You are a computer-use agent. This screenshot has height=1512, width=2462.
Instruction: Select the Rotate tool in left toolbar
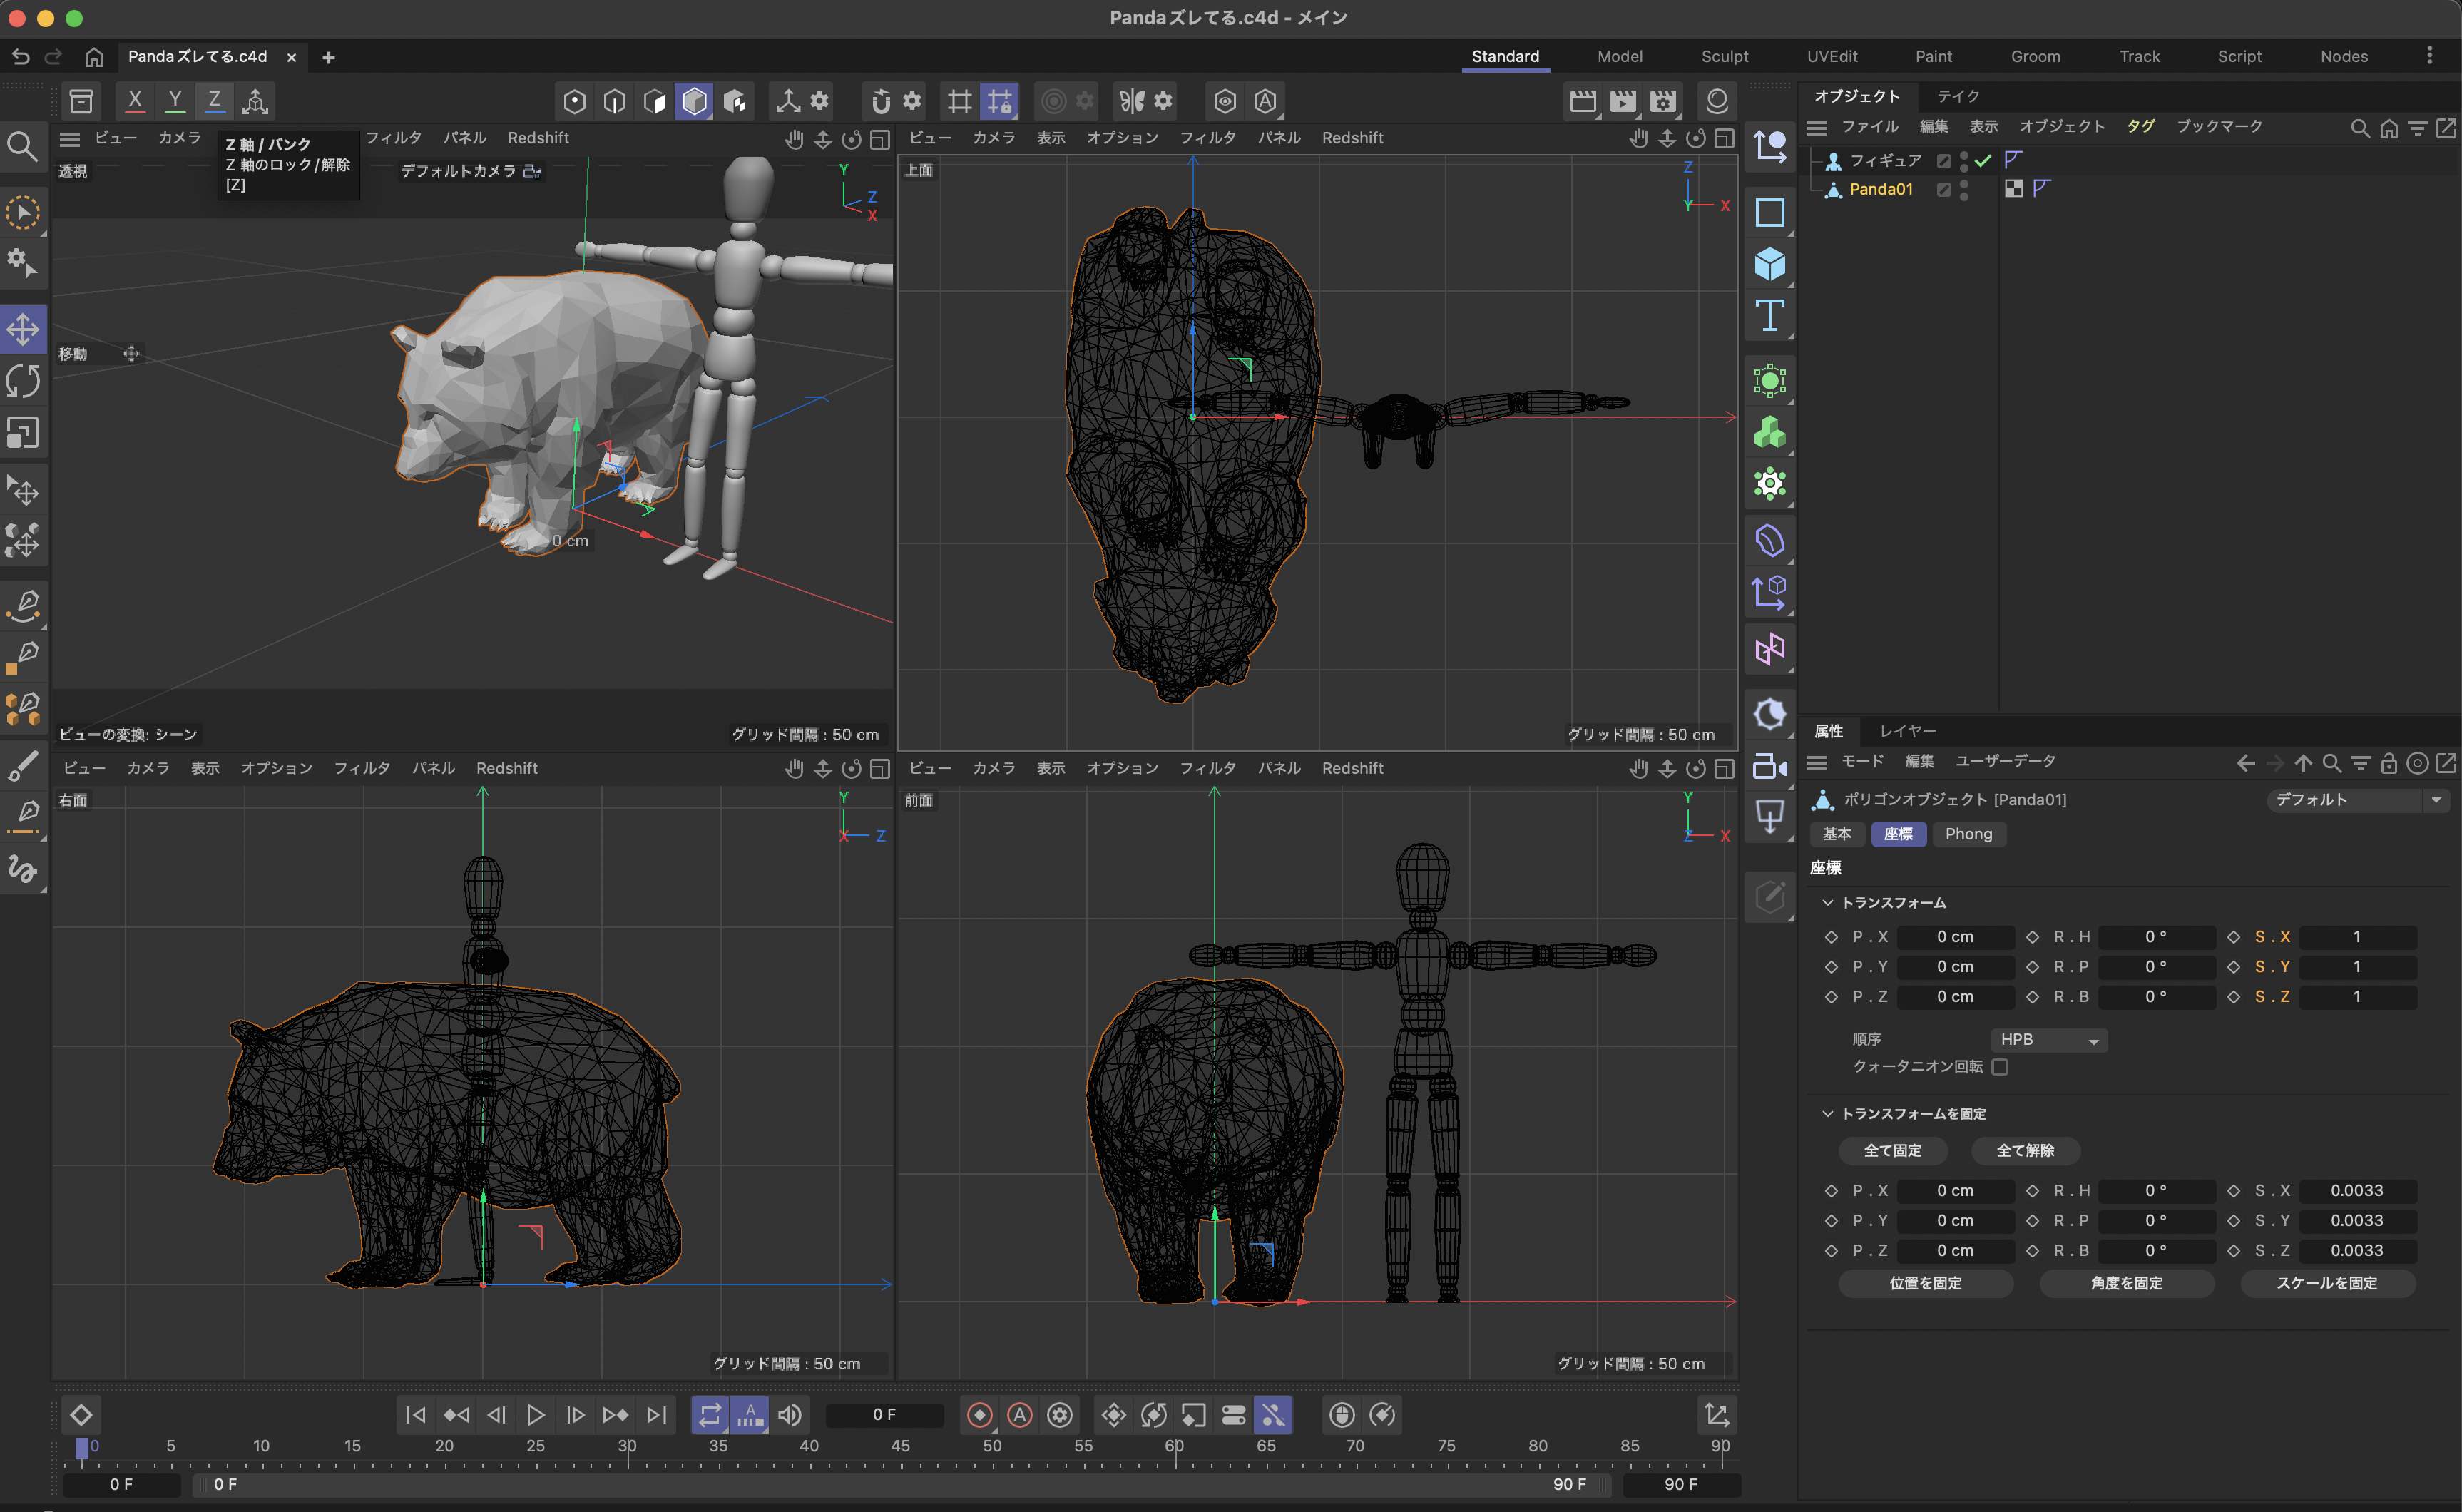tap(23, 381)
